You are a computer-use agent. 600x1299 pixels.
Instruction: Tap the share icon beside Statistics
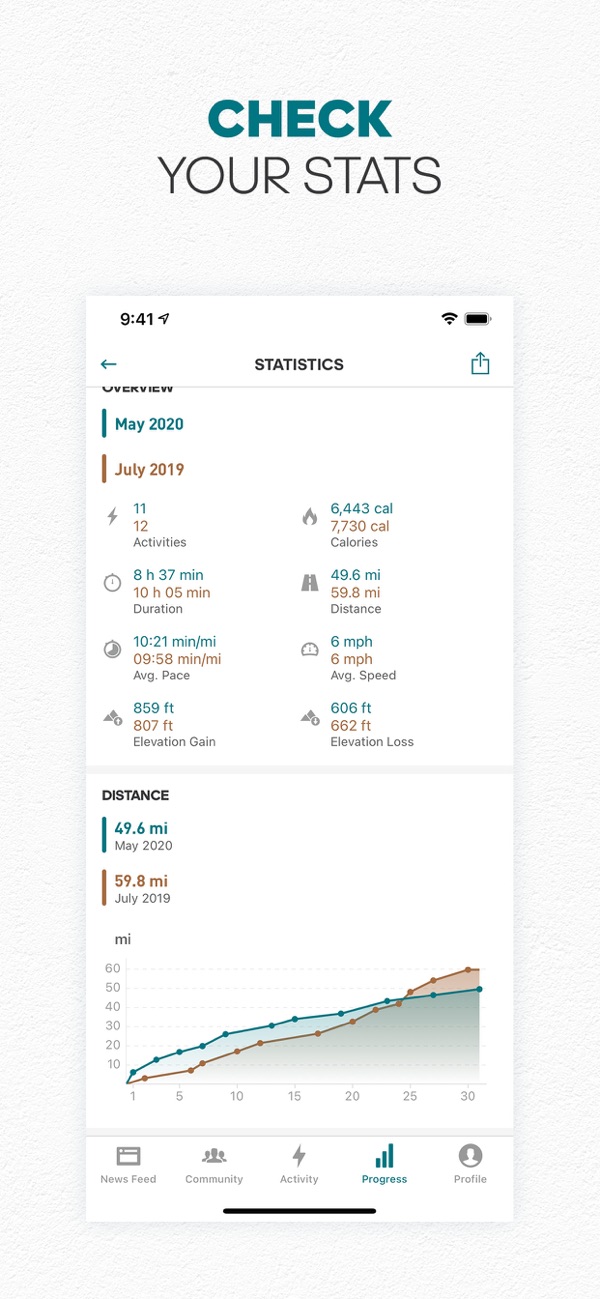point(480,364)
